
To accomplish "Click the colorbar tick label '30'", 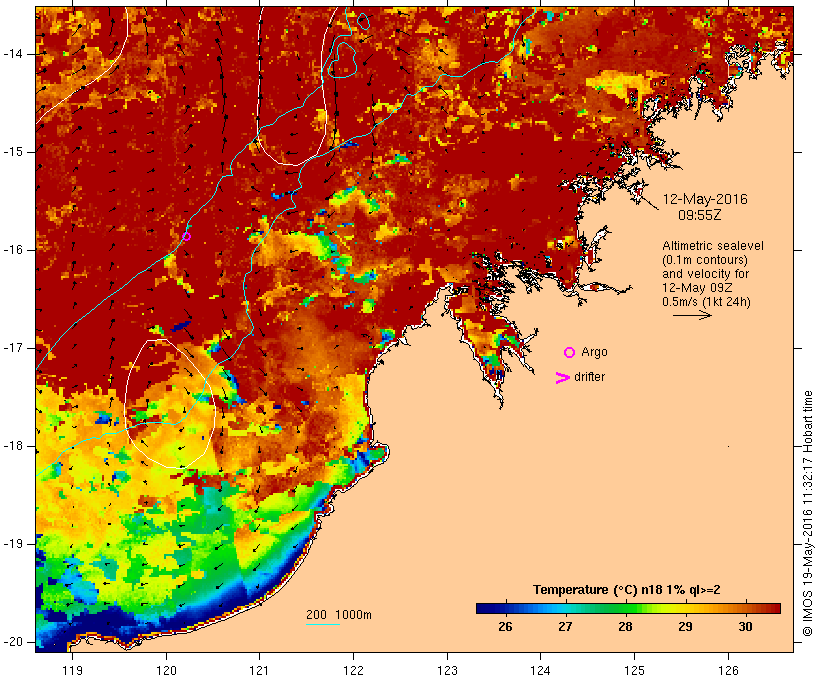I will pos(746,627).
